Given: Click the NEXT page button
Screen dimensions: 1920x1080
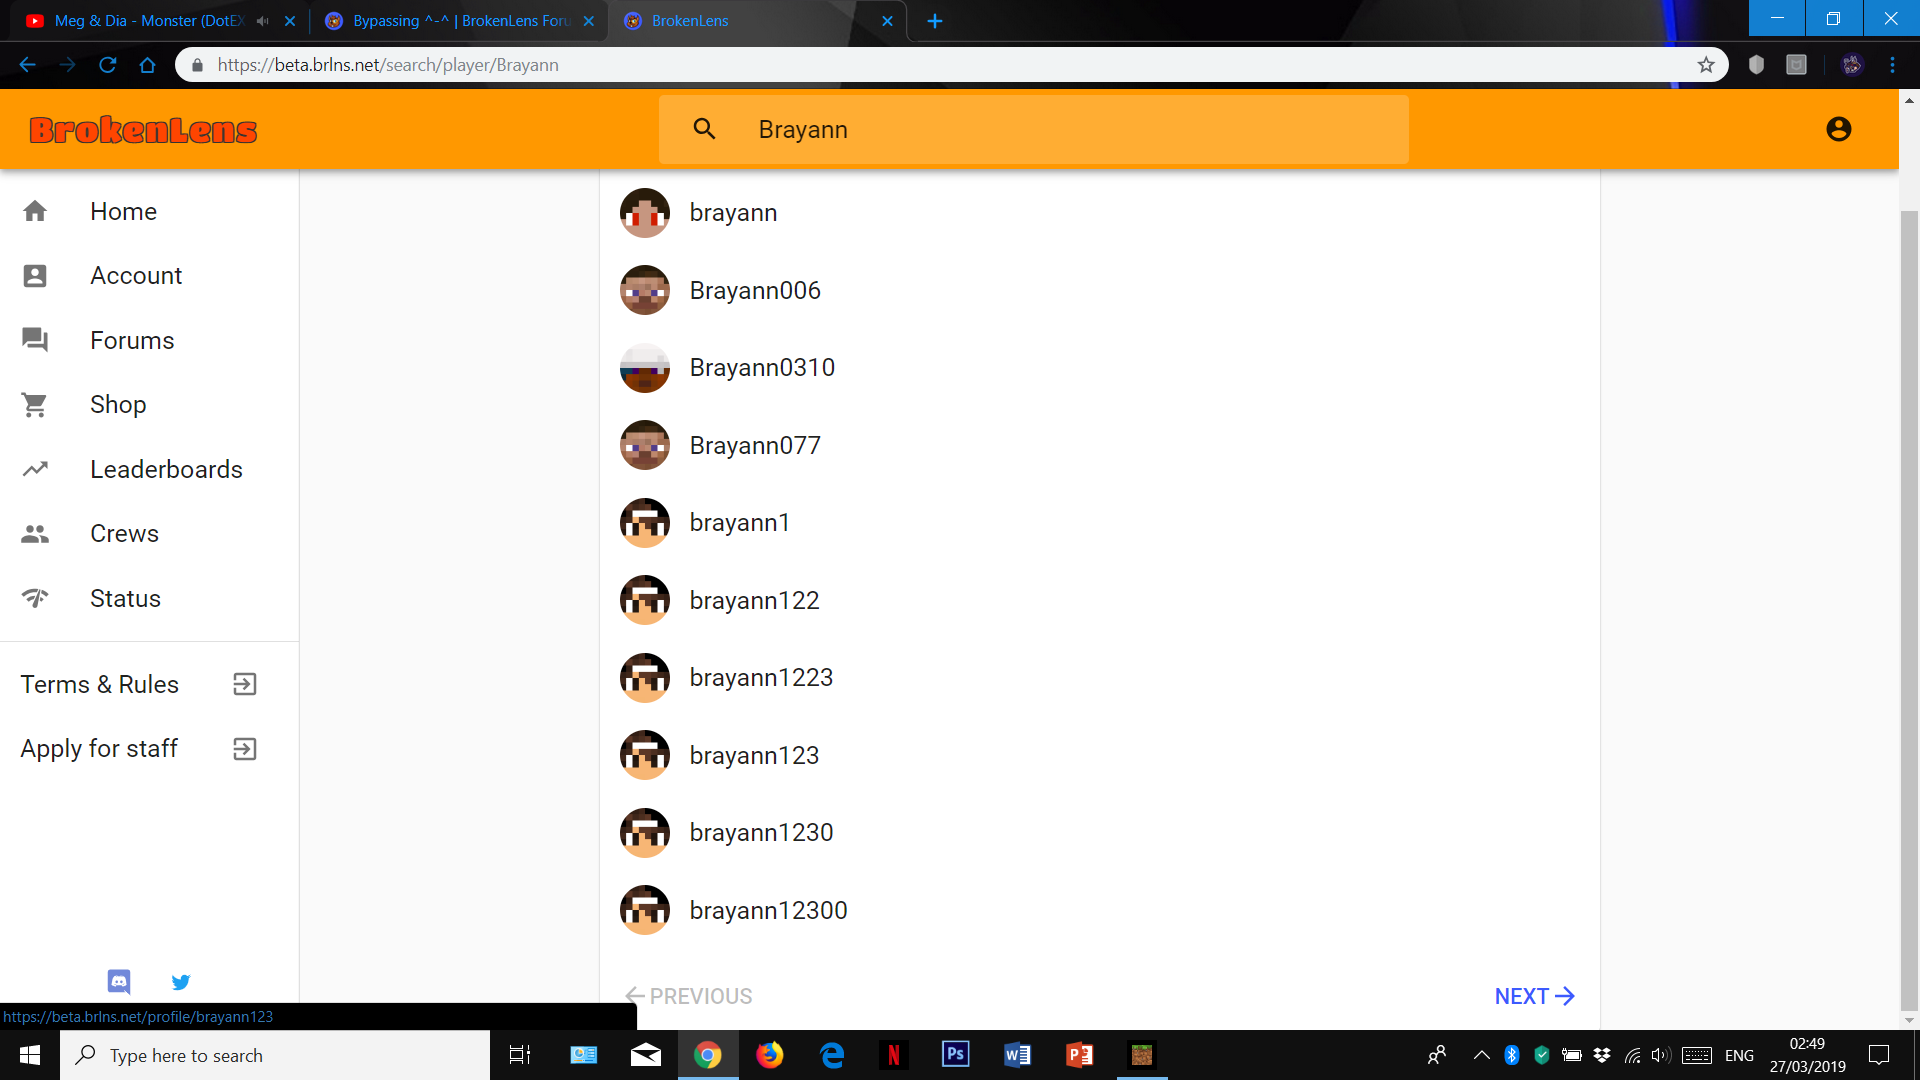Looking at the screenshot, I should [1534, 996].
